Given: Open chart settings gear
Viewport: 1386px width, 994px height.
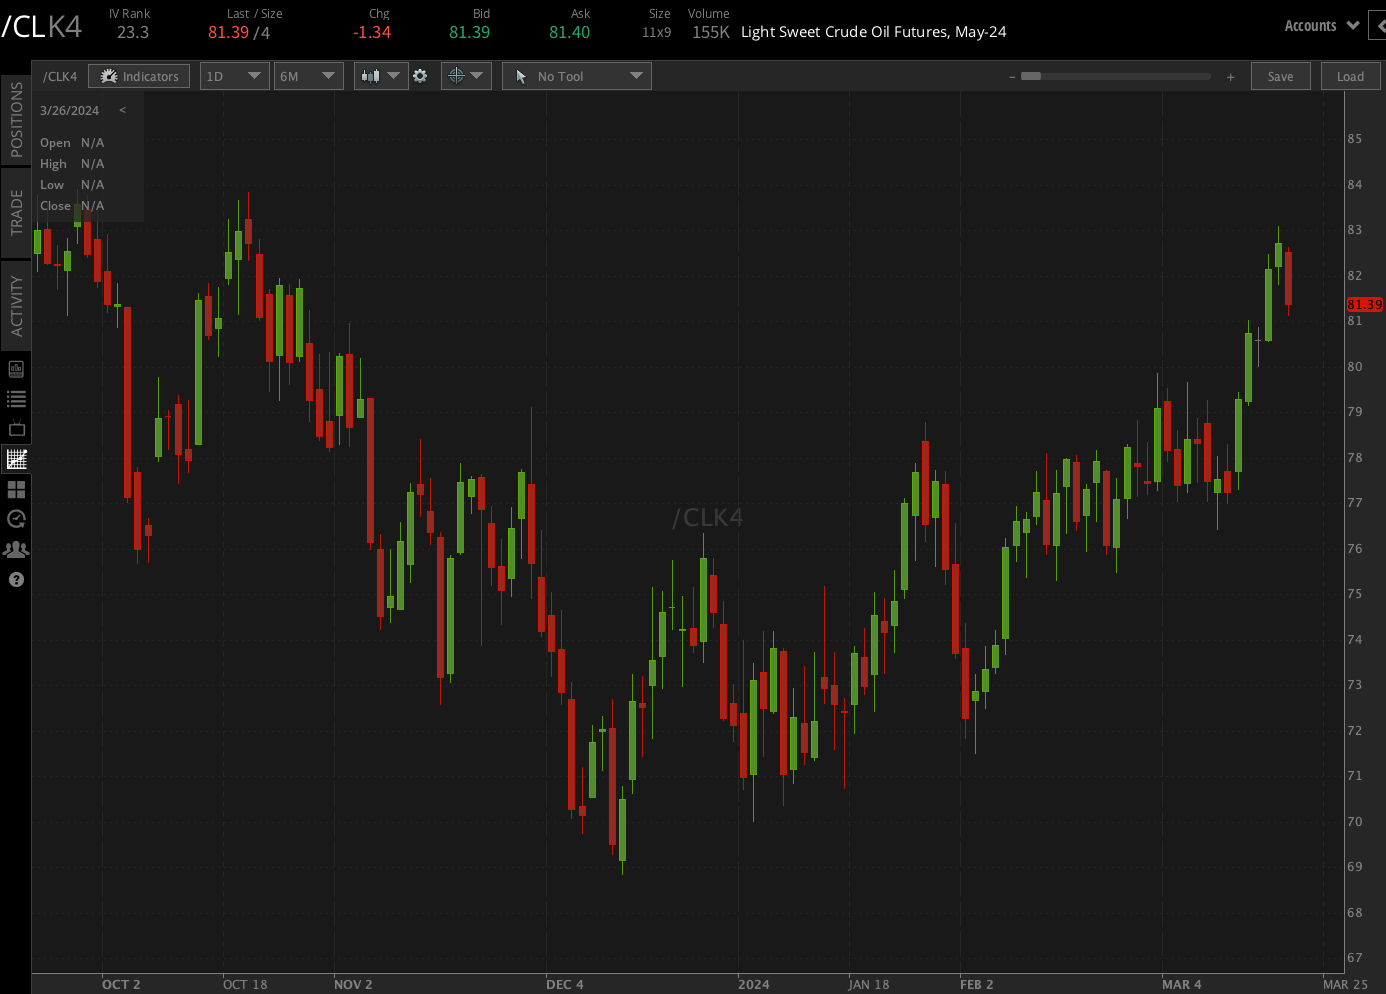Looking at the screenshot, I should coord(420,76).
